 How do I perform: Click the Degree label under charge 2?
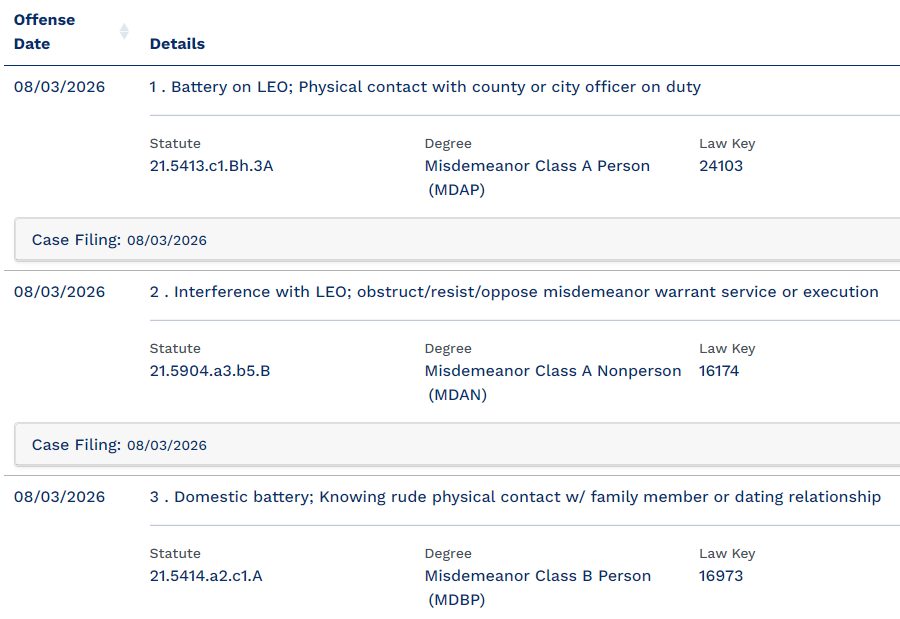coord(448,349)
